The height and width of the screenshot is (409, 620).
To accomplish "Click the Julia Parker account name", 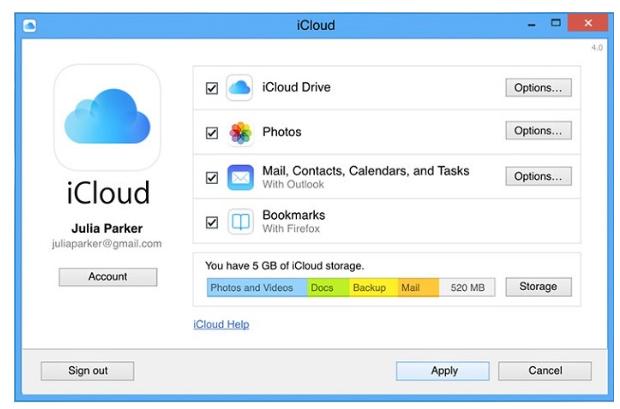I will click(x=107, y=229).
